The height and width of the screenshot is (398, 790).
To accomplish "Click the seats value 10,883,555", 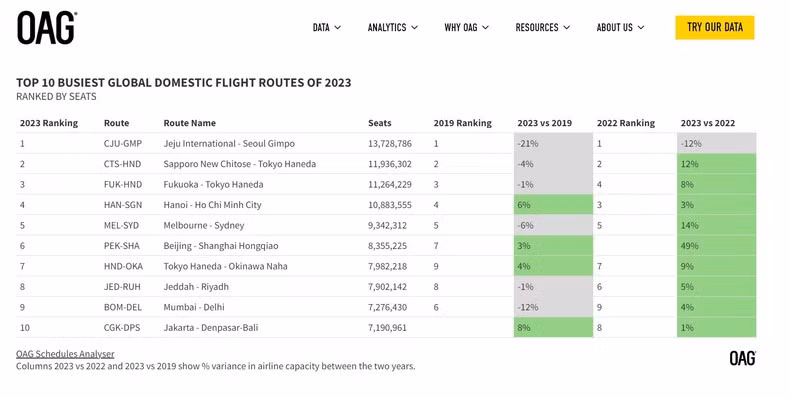I will click(389, 205).
